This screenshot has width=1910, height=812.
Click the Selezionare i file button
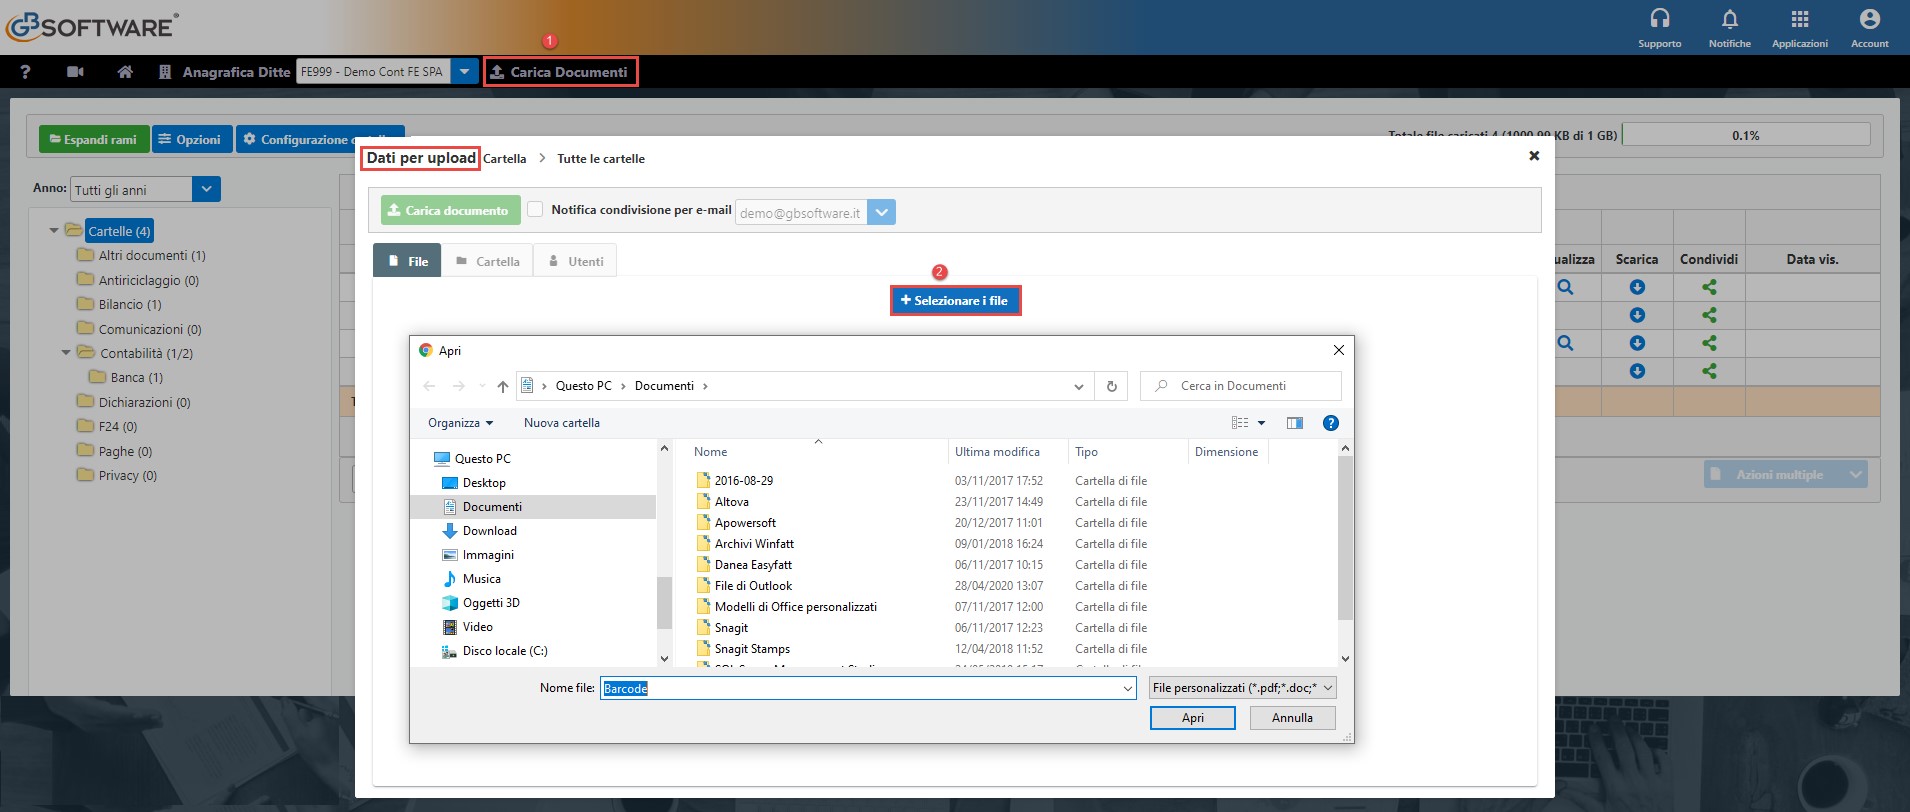[x=955, y=300]
